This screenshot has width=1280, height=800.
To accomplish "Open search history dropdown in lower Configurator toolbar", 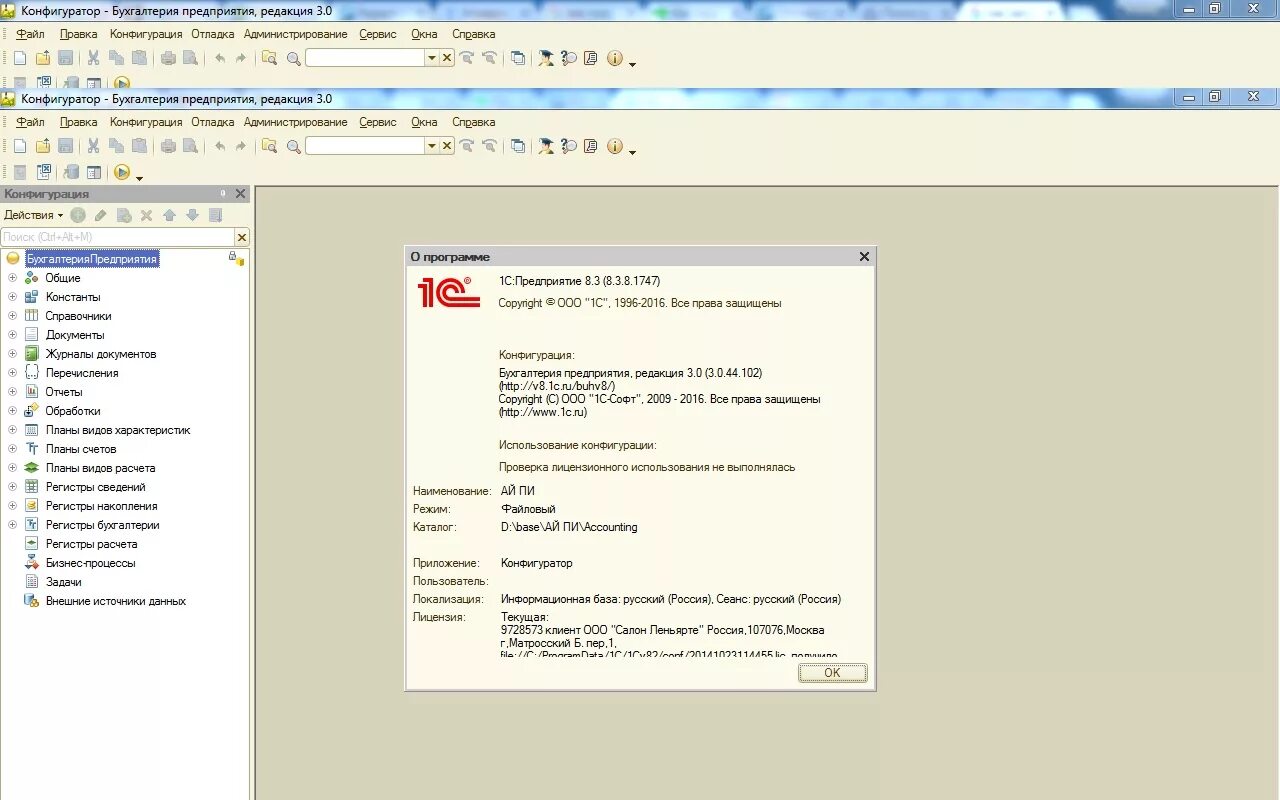I will 432,146.
